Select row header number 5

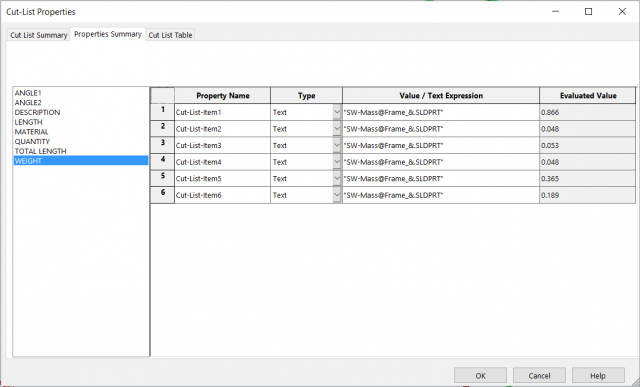tap(162, 178)
